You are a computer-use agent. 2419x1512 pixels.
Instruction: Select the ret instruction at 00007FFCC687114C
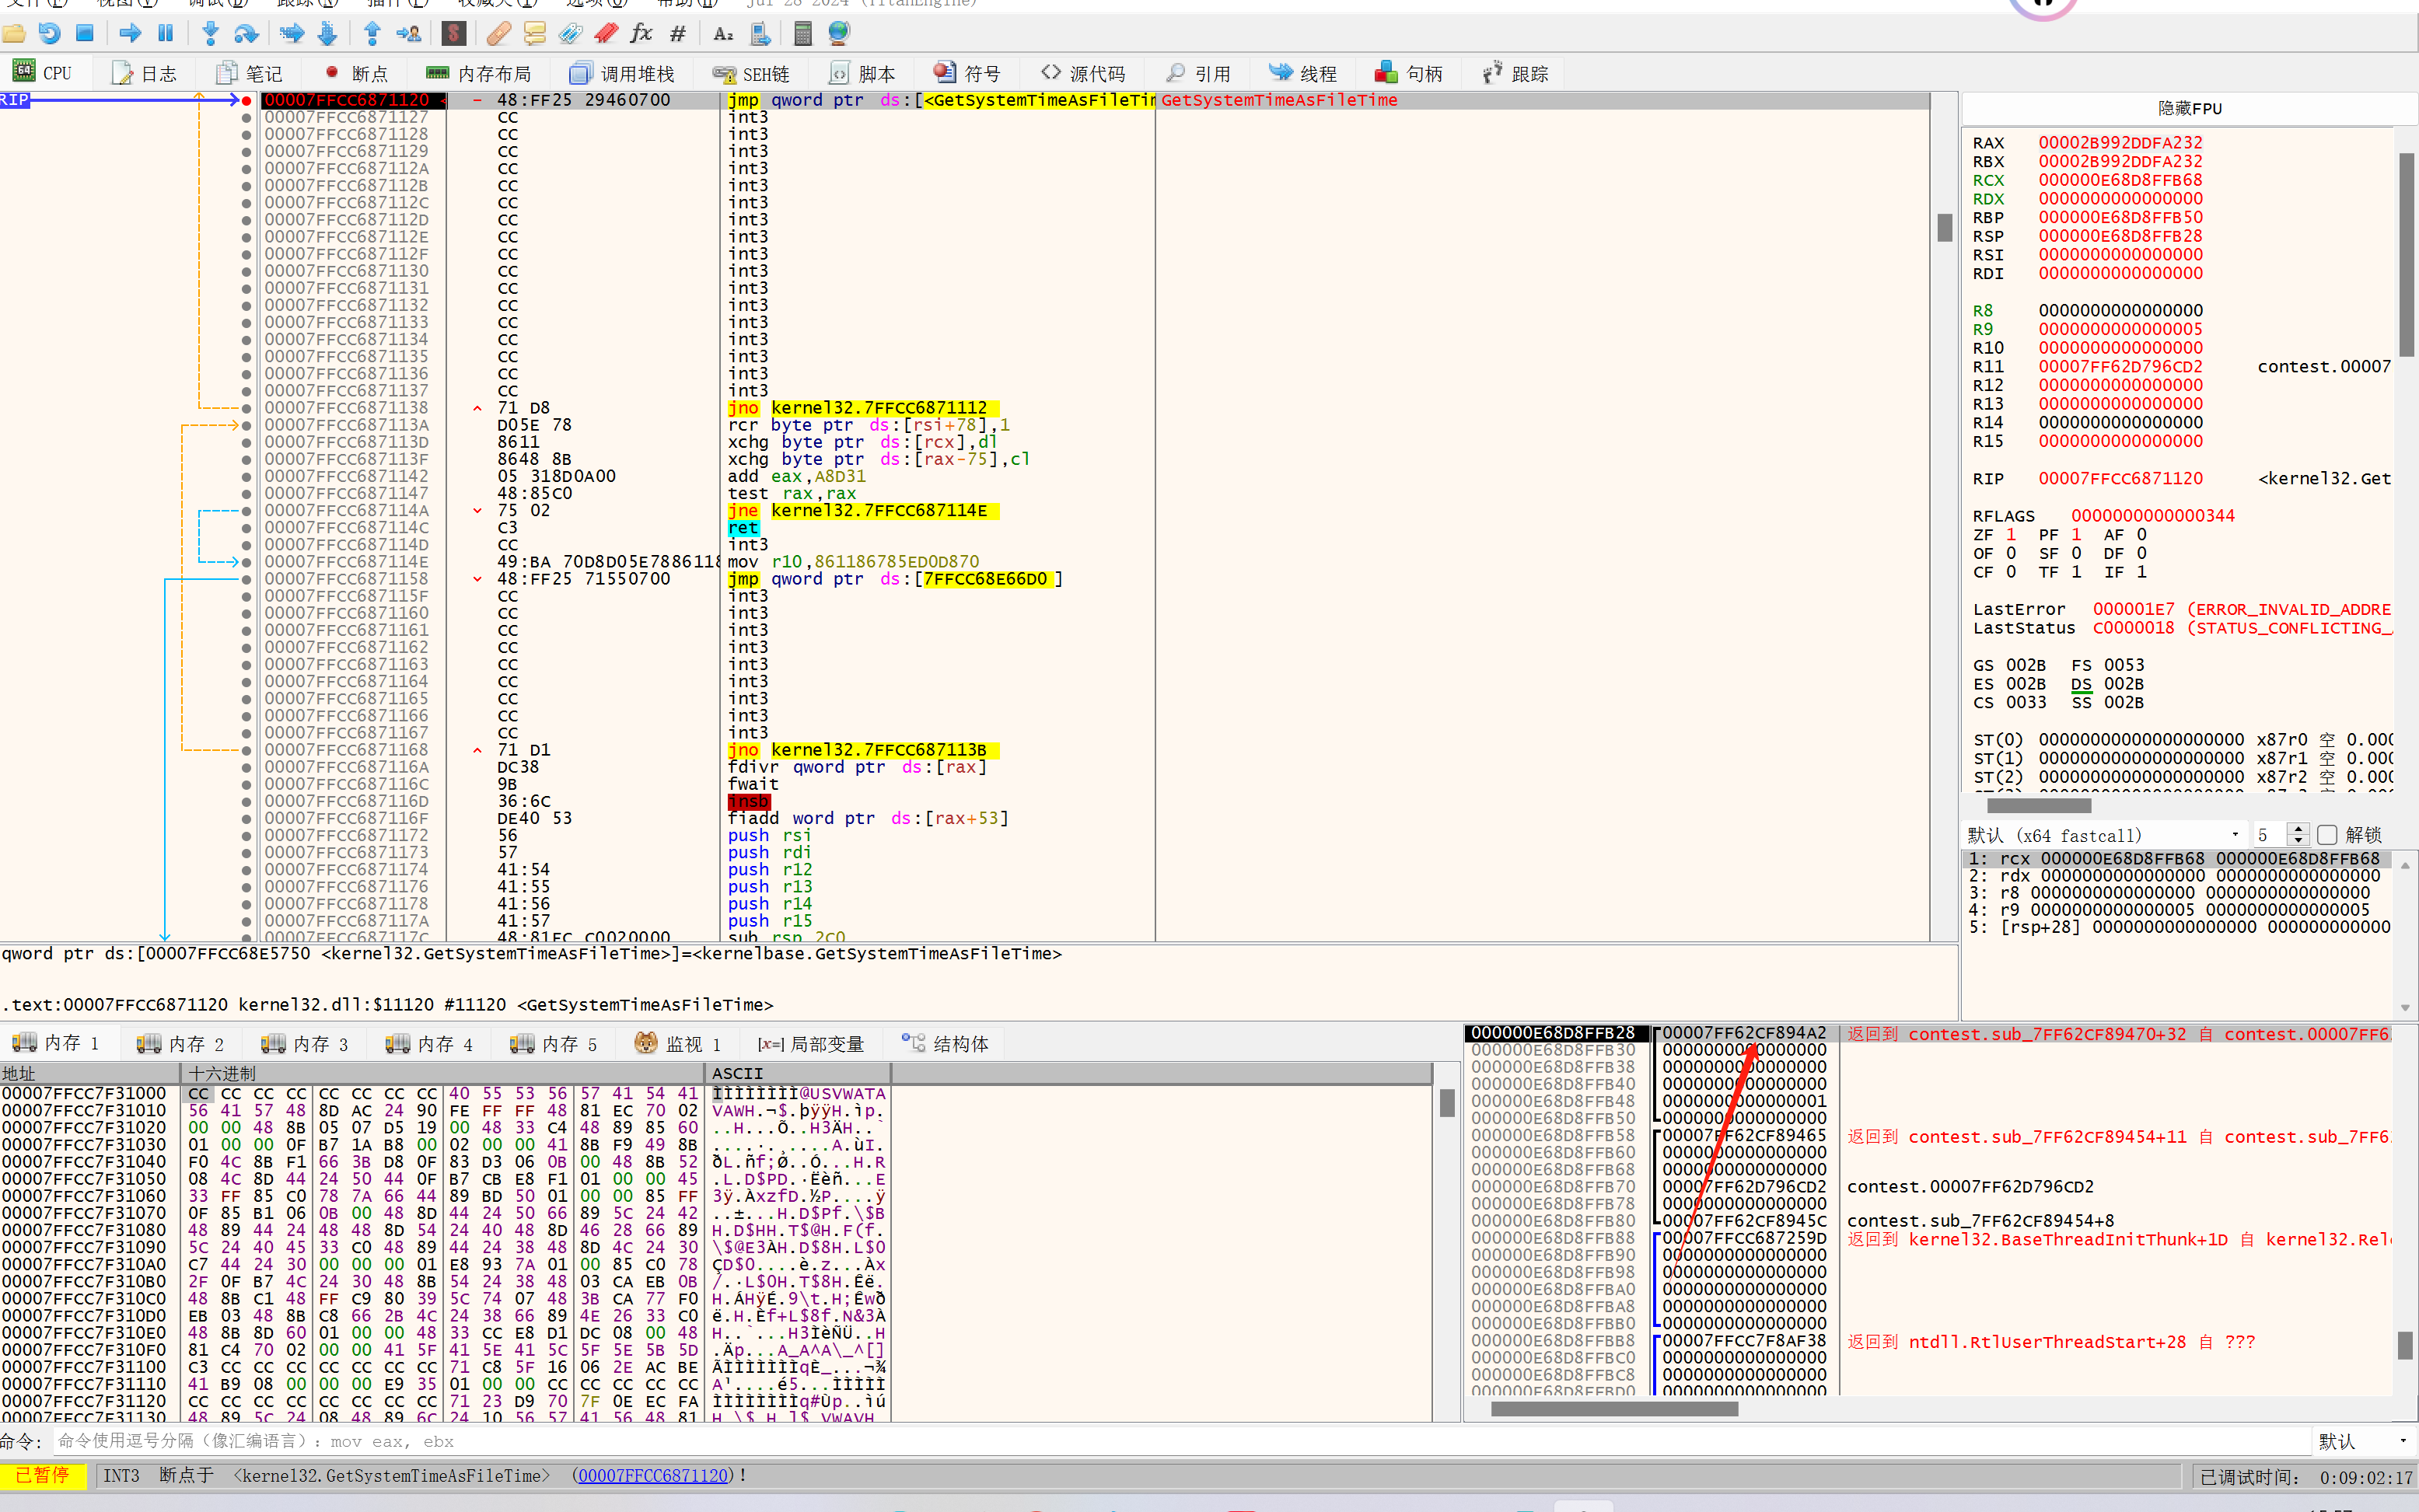point(743,528)
